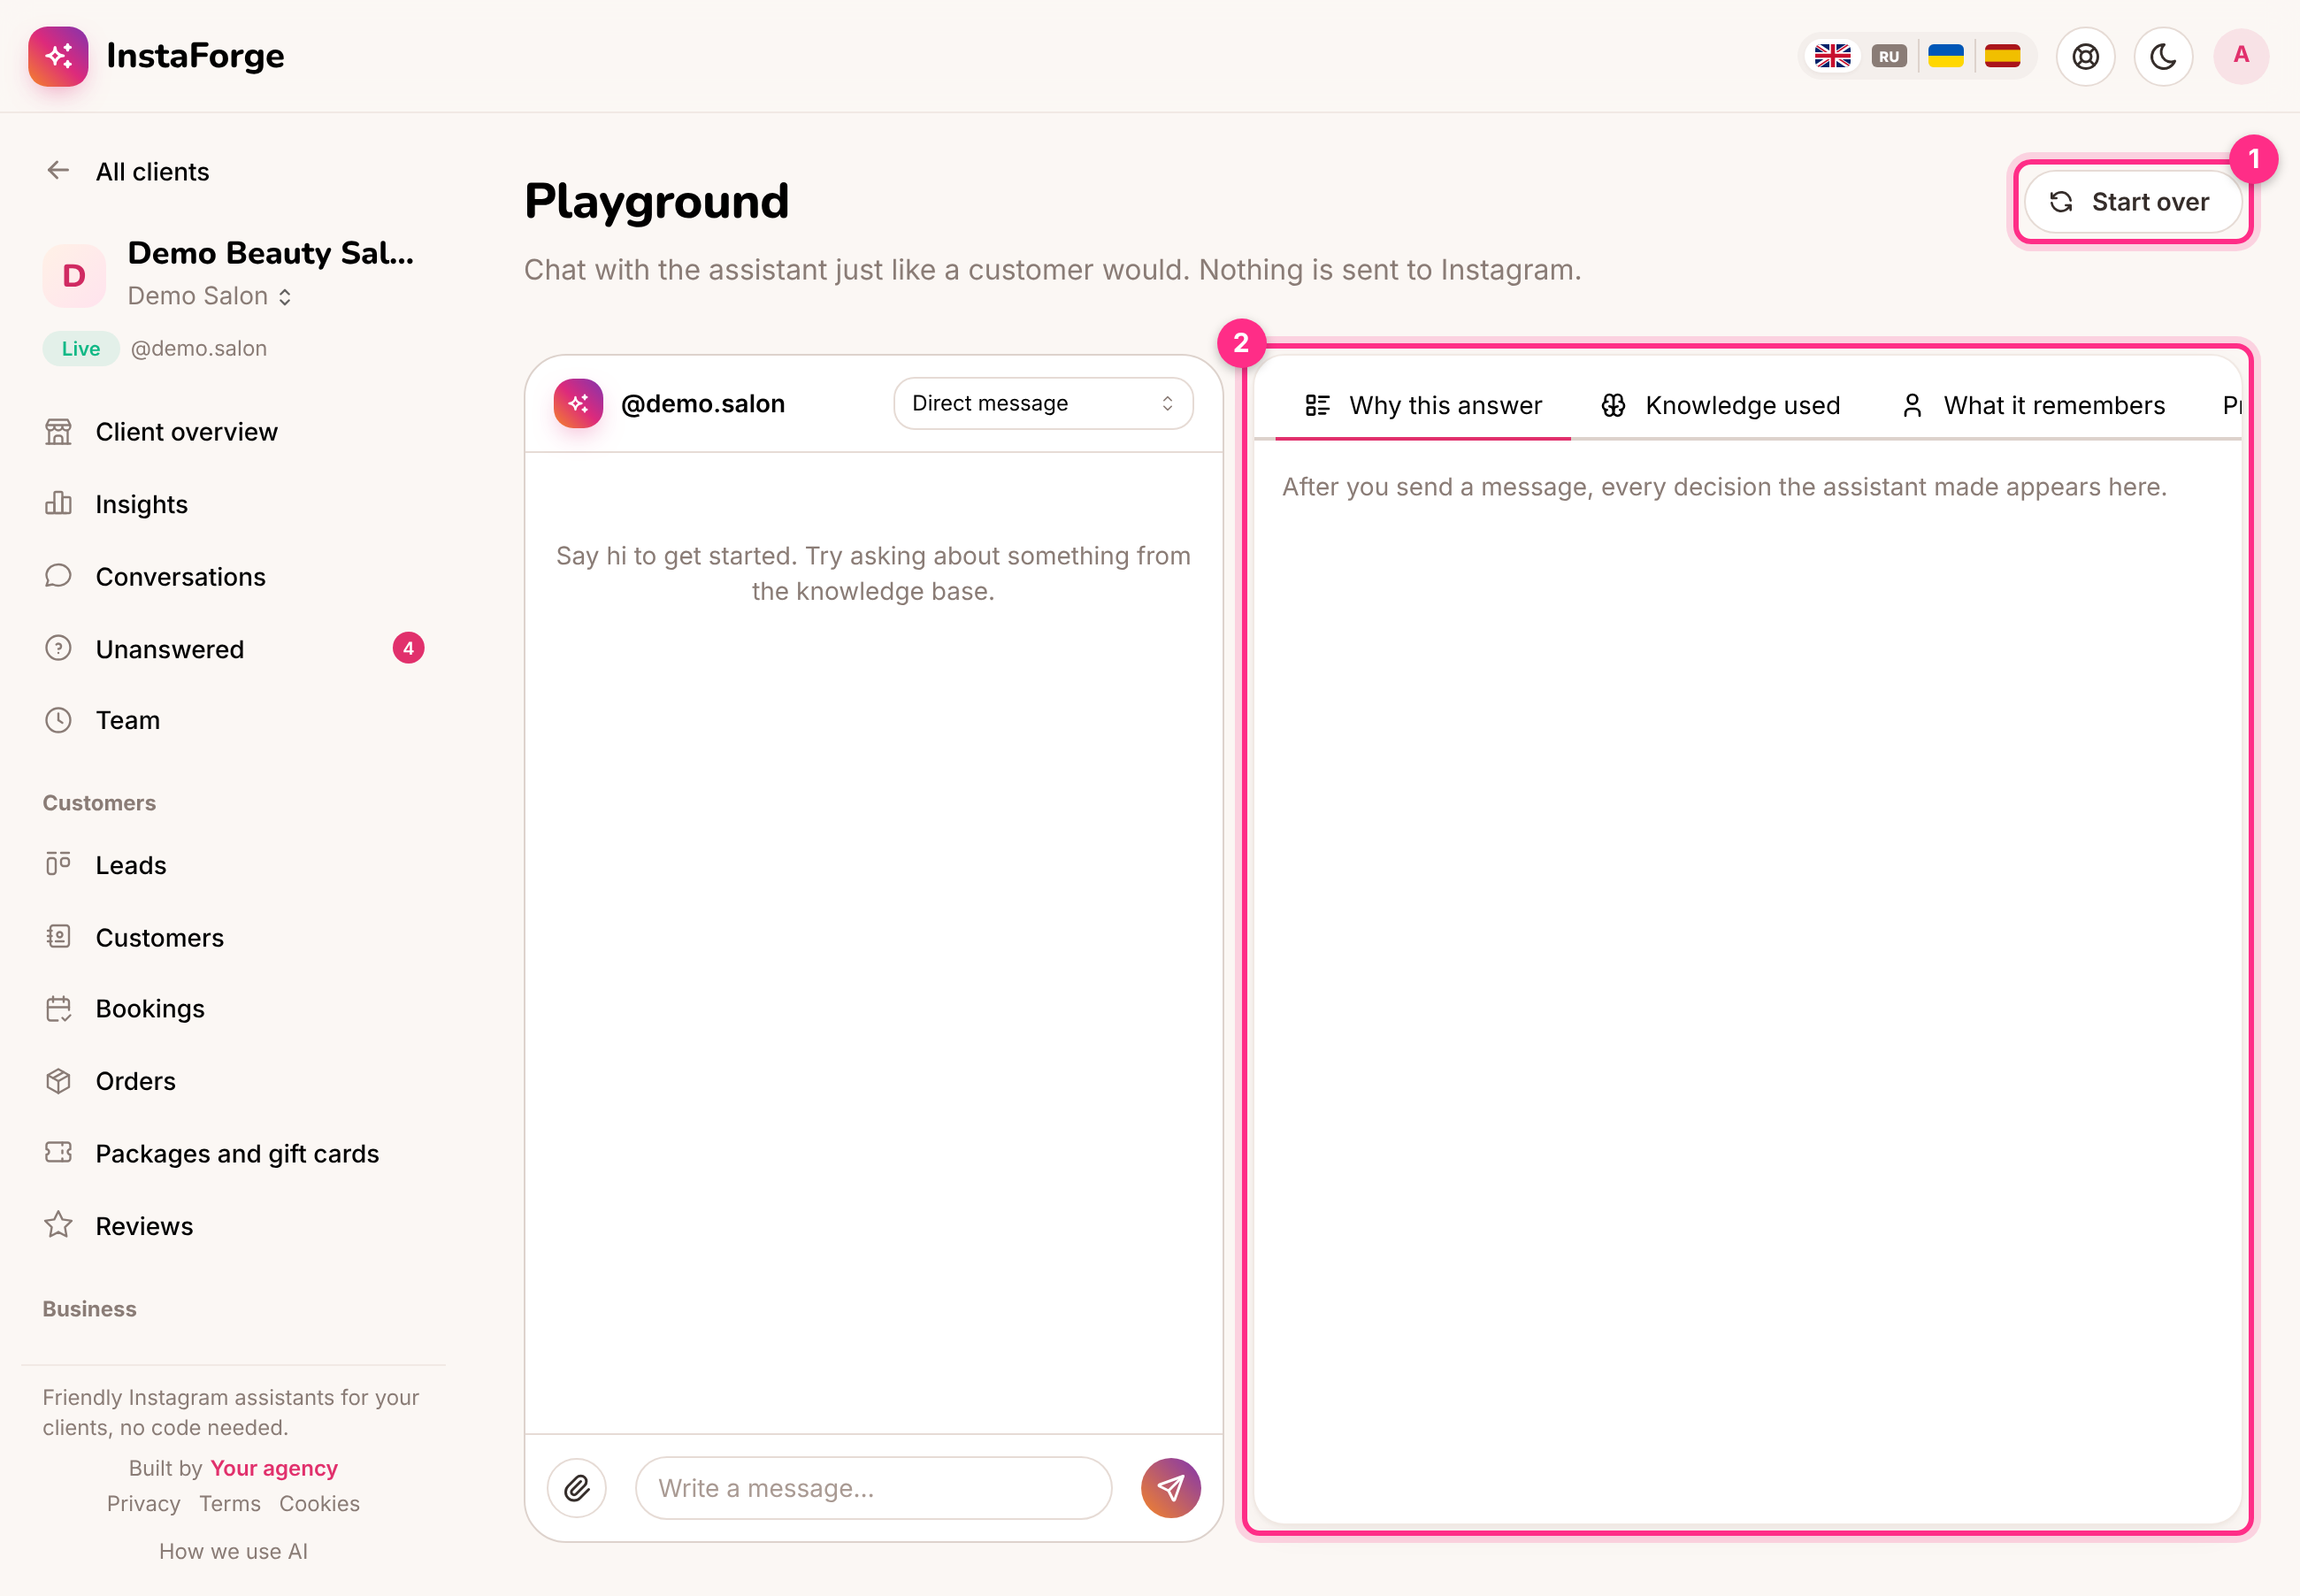Click the Start over button
The height and width of the screenshot is (1596, 2300).
[x=2132, y=202]
